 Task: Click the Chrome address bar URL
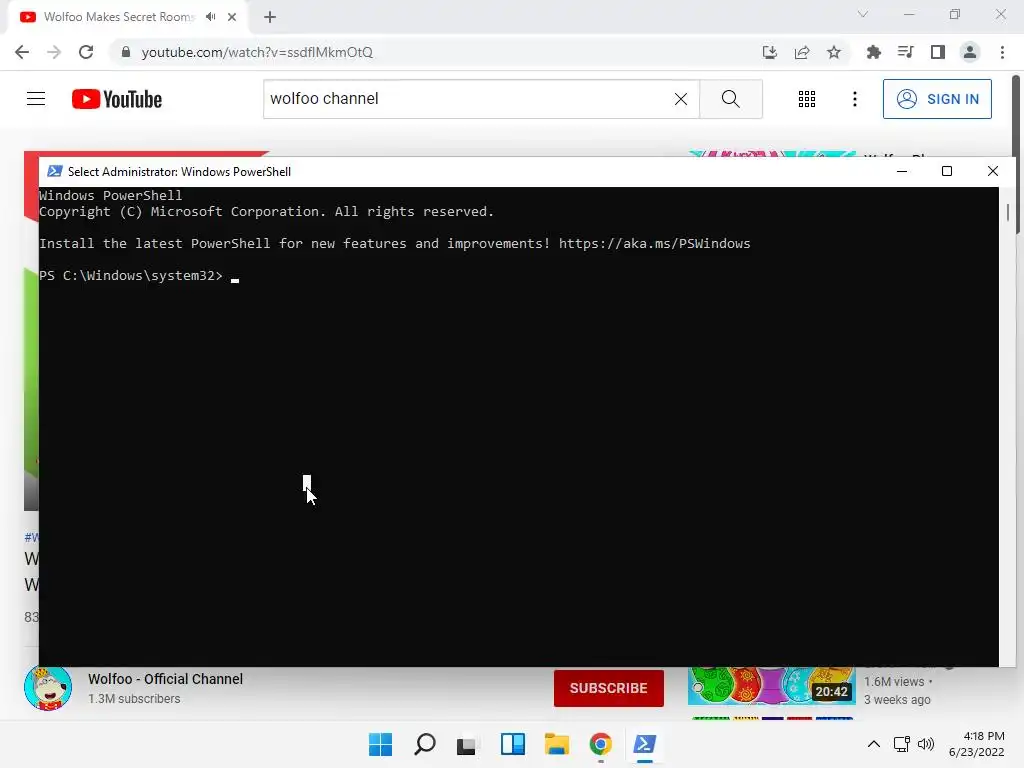pyautogui.click(x=257, y=52)
